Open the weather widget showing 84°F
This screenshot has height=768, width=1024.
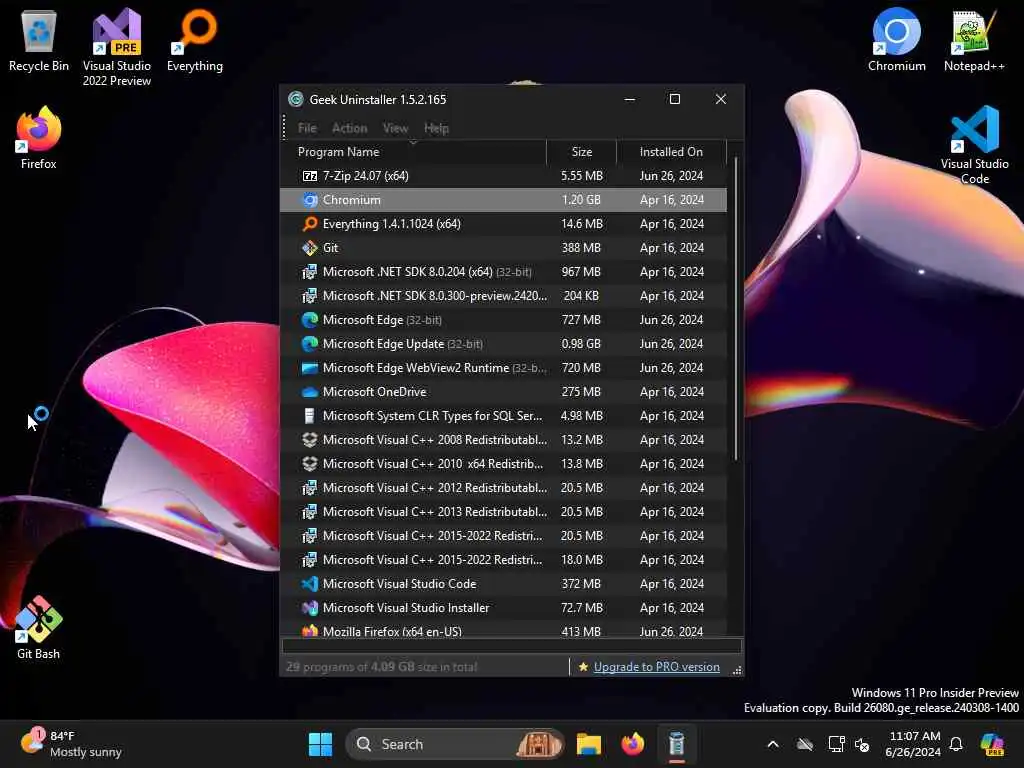click(71, 744)
